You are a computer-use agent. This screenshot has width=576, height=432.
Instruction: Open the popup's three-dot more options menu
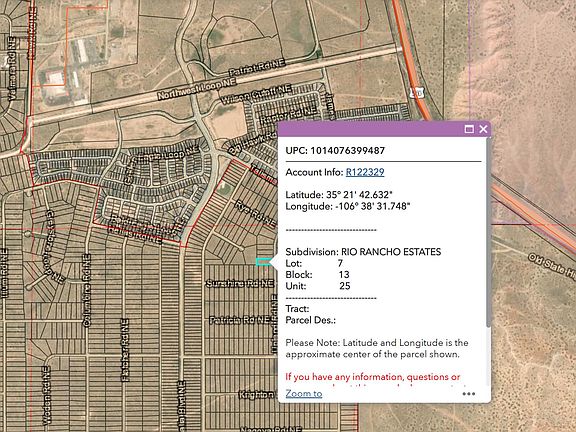[469, 394]
